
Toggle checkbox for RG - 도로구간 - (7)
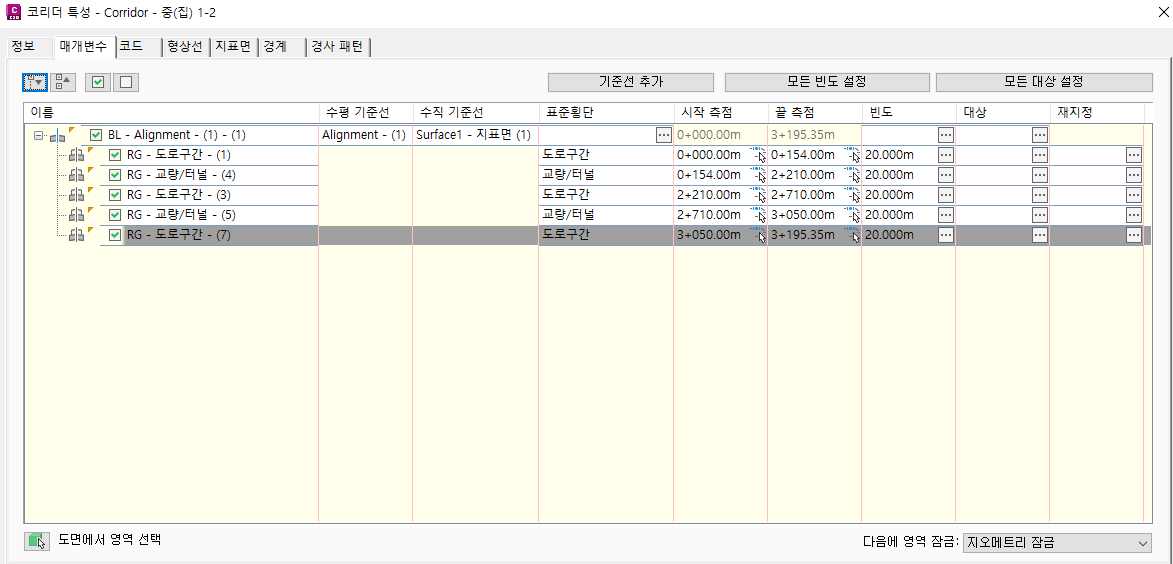pyautogui.click(x=115, y=235)
